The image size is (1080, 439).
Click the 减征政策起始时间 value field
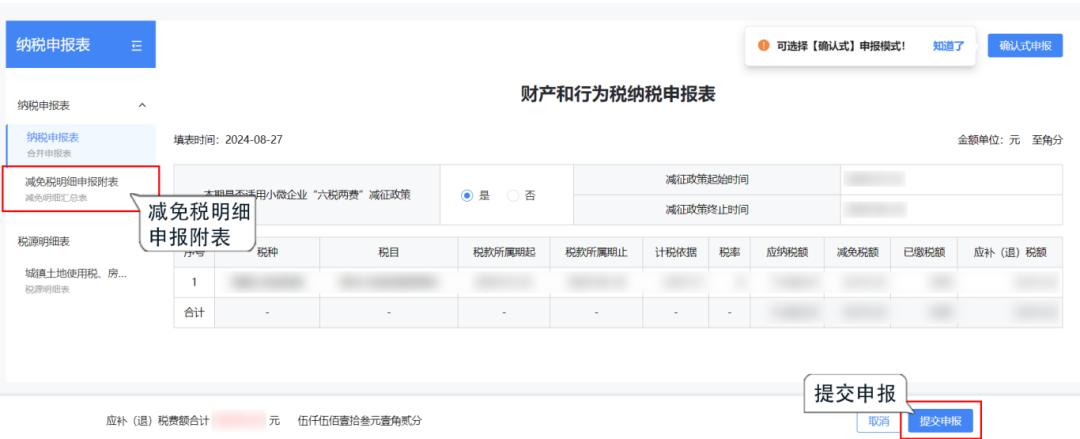(x=950, y=180)
